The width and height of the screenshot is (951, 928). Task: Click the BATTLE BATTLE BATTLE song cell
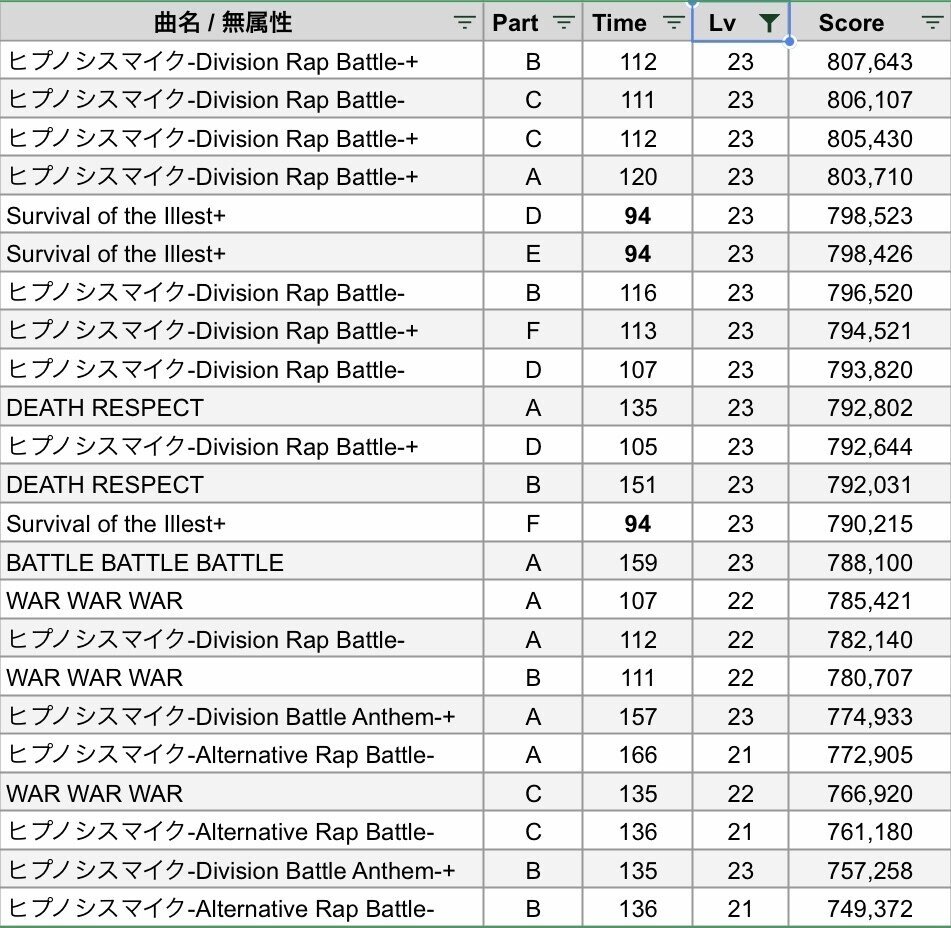click(241, 562)
